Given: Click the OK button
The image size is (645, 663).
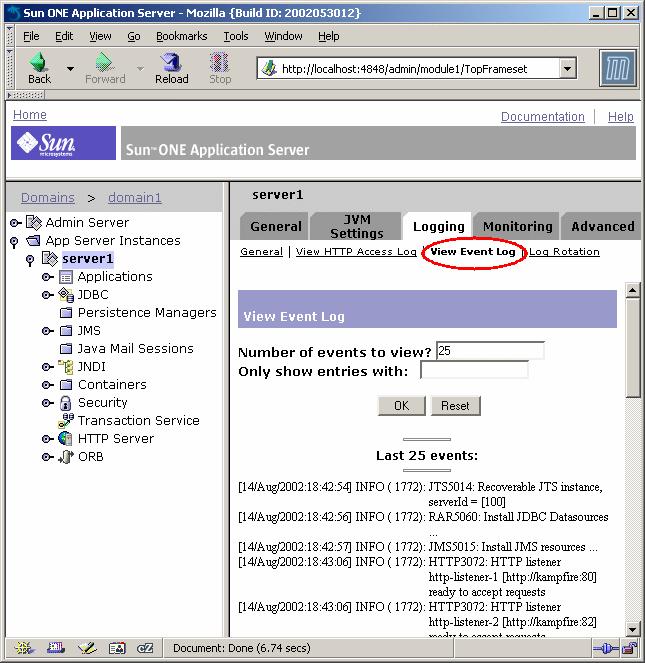Looking at the screenshot, I should coord(401,406).
